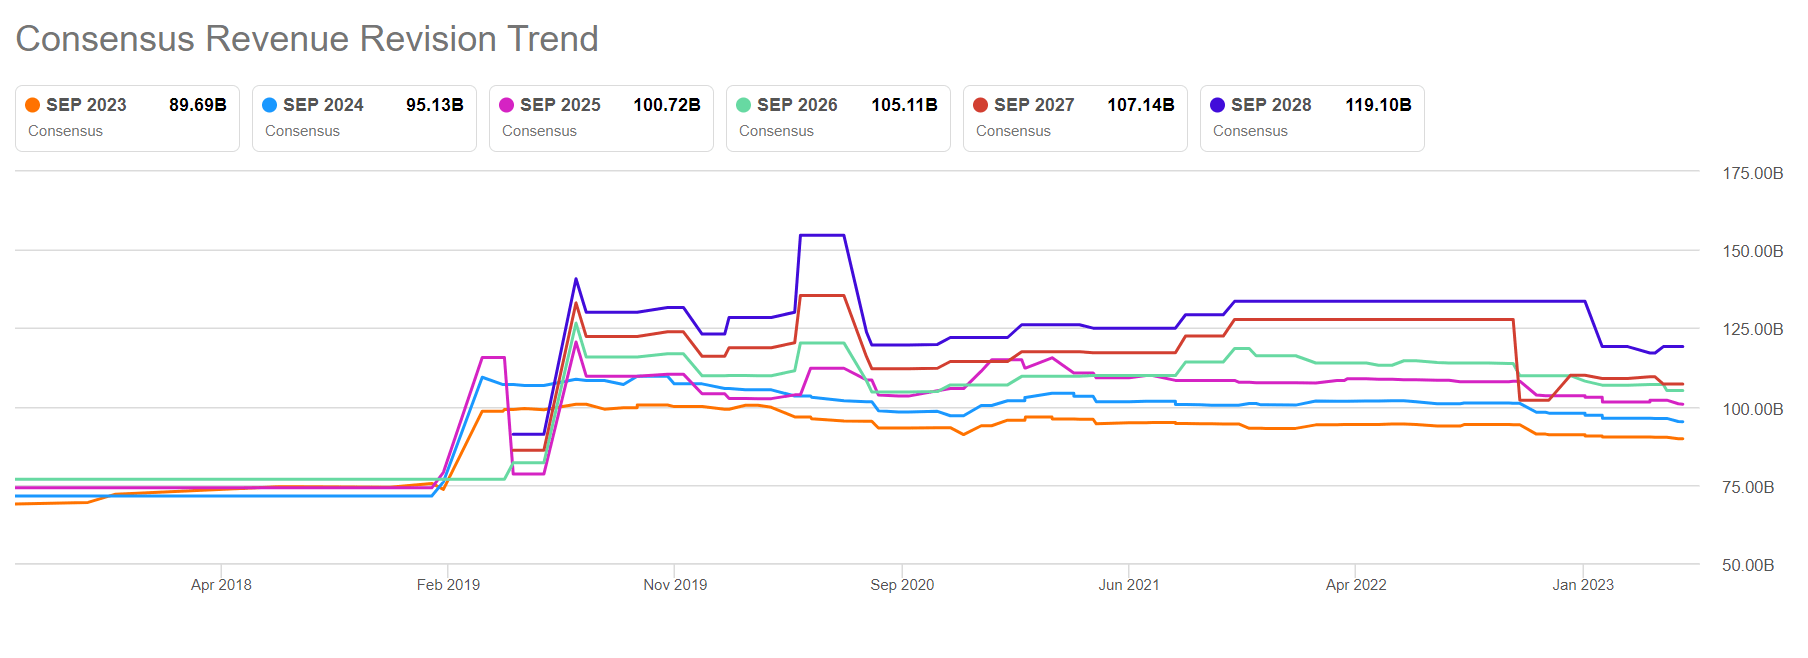Click the red SEP 2027 legend dot

[x=981, y=105]
